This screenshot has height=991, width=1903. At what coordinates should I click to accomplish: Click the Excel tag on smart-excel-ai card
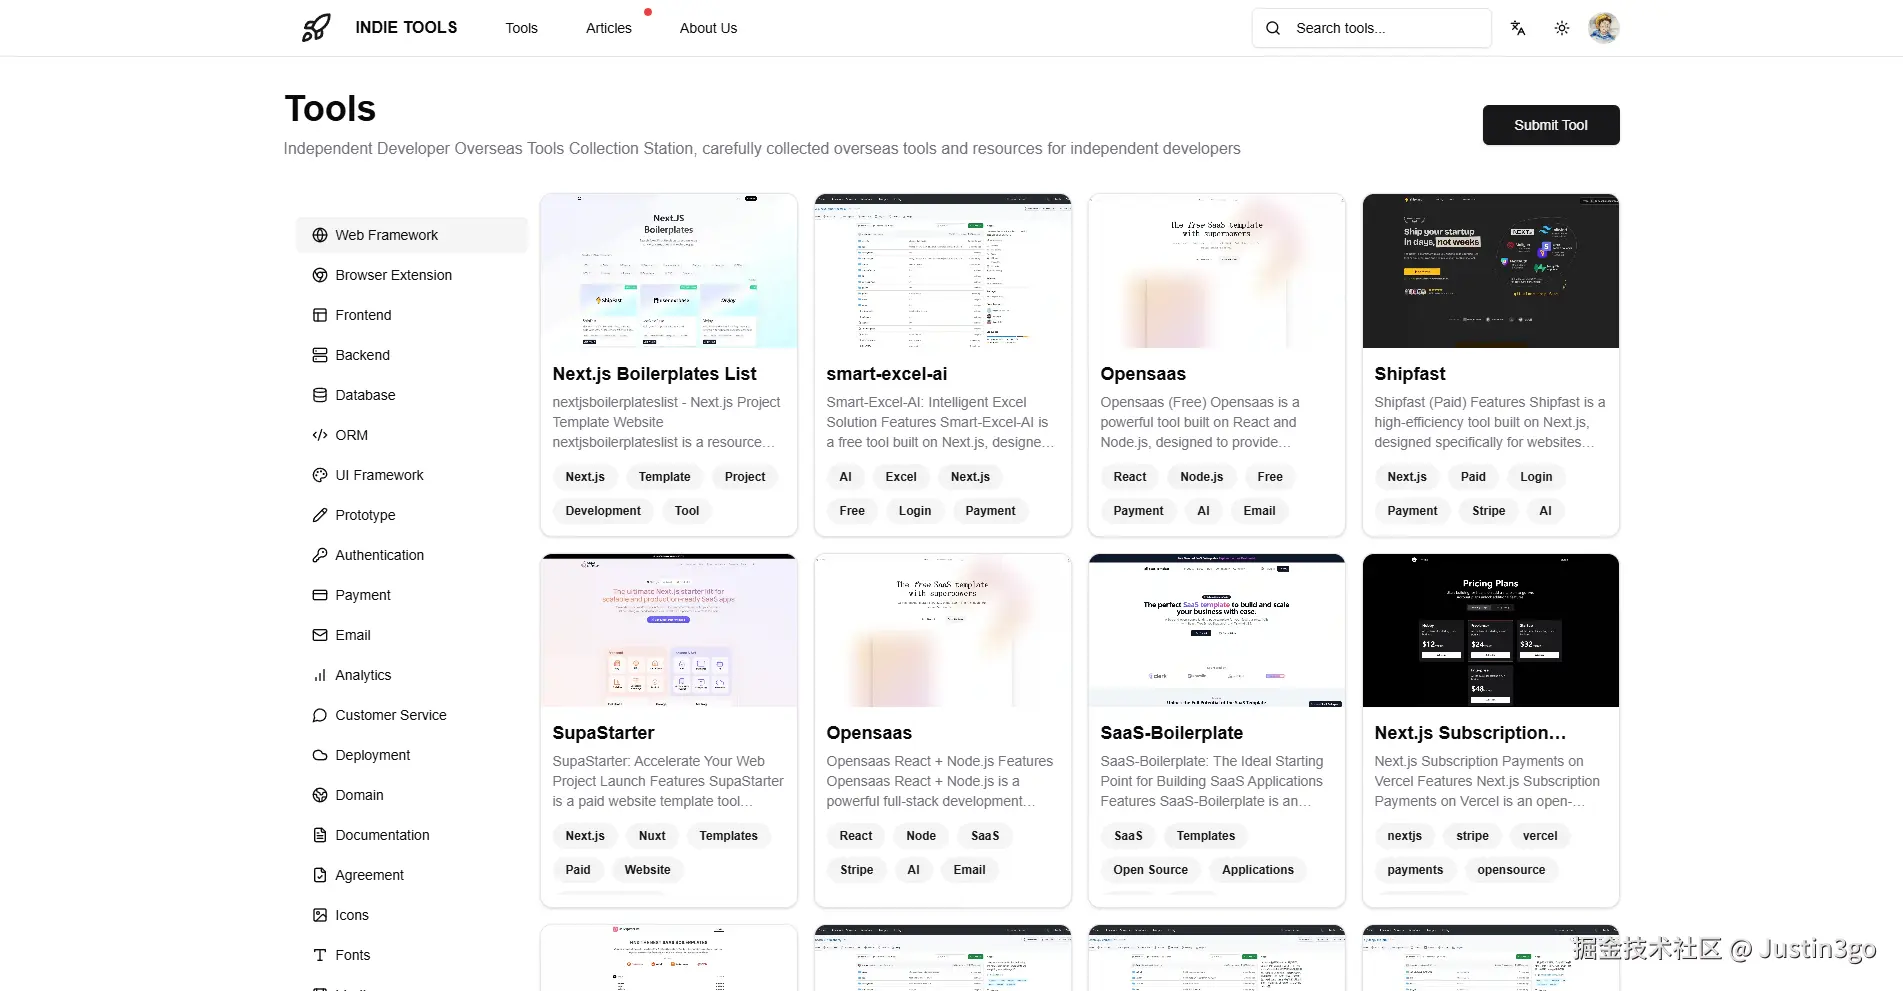pos(901,477)
